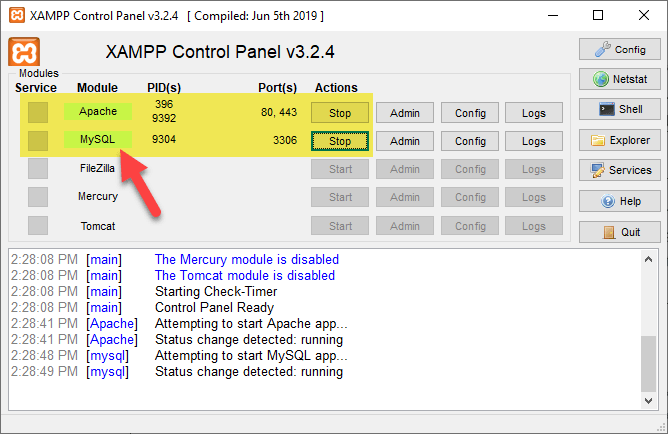Toggle the FileZilla service checkbox
This screenshot has height=434, width=668.
38,169
